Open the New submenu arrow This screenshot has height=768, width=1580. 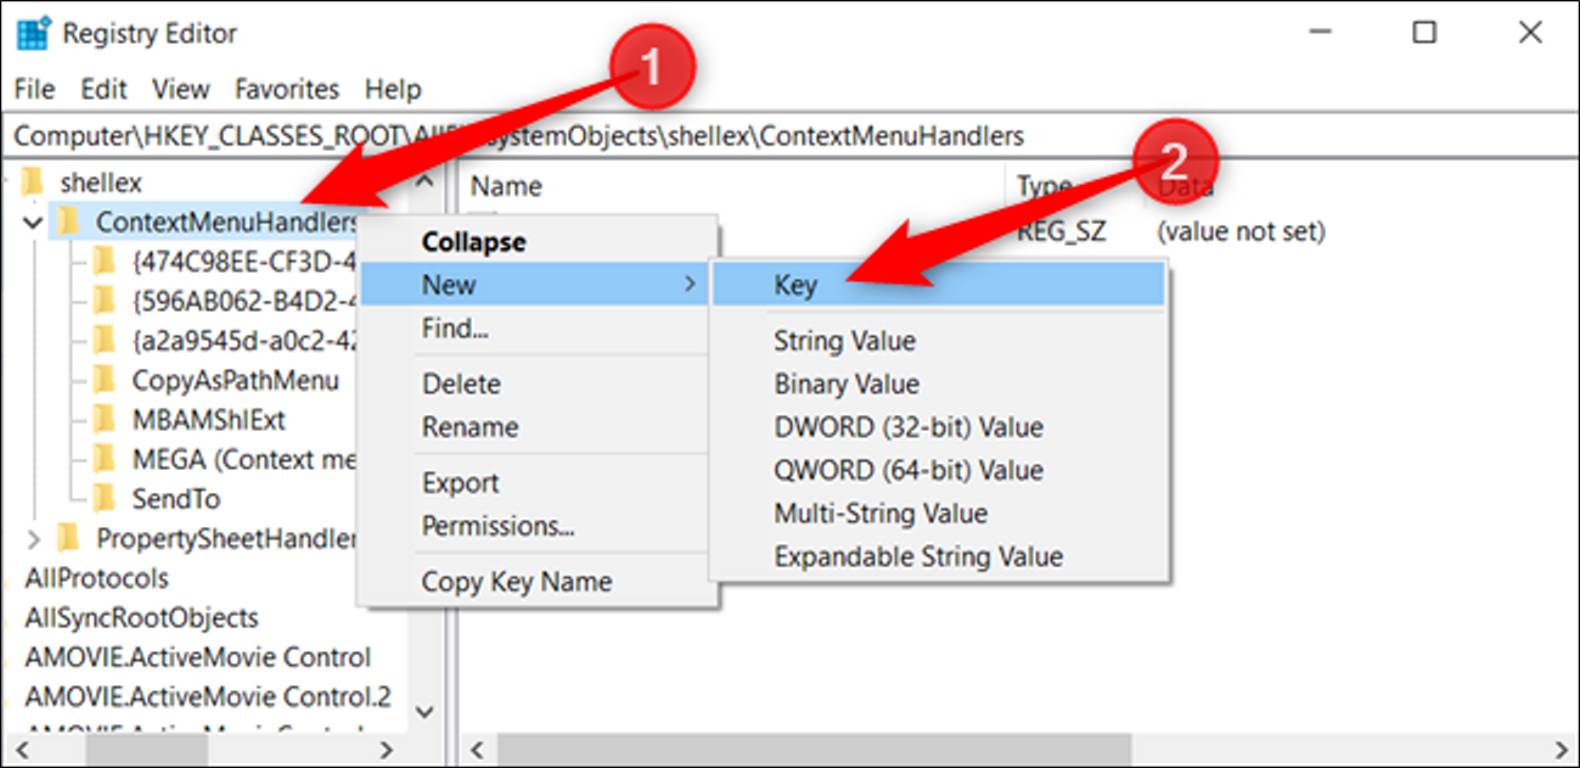[689, 285]
